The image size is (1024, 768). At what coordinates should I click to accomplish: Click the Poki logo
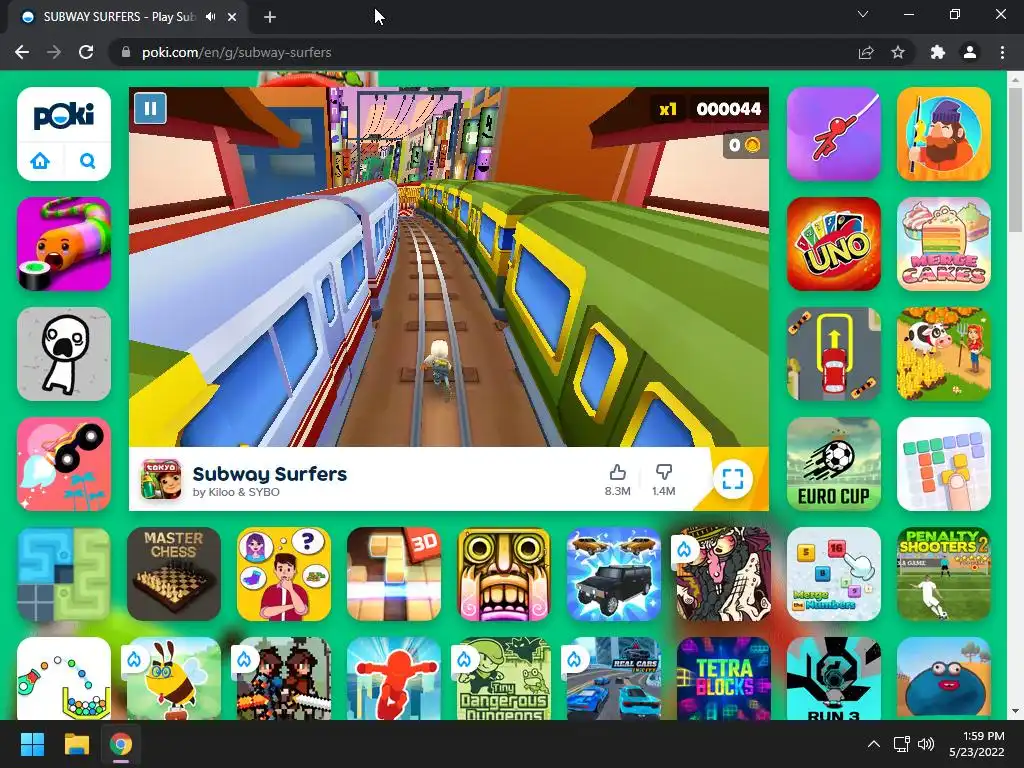(x=64, y=116)
